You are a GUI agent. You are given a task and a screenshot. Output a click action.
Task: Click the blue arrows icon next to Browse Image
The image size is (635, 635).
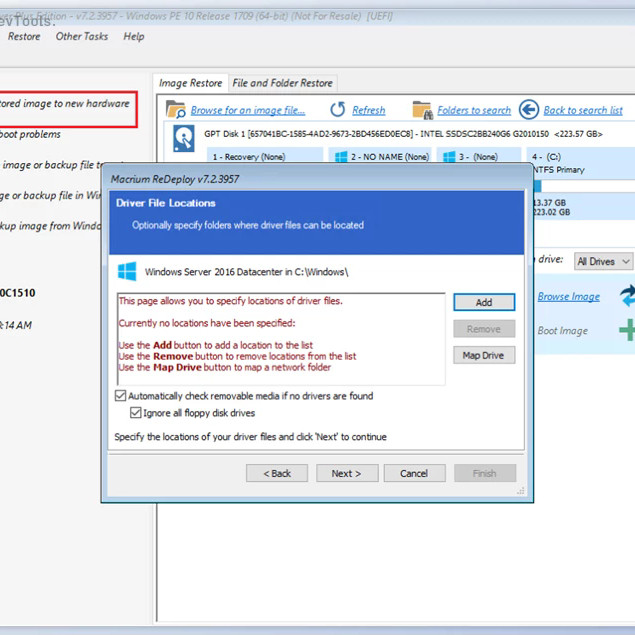click(627, 295)
